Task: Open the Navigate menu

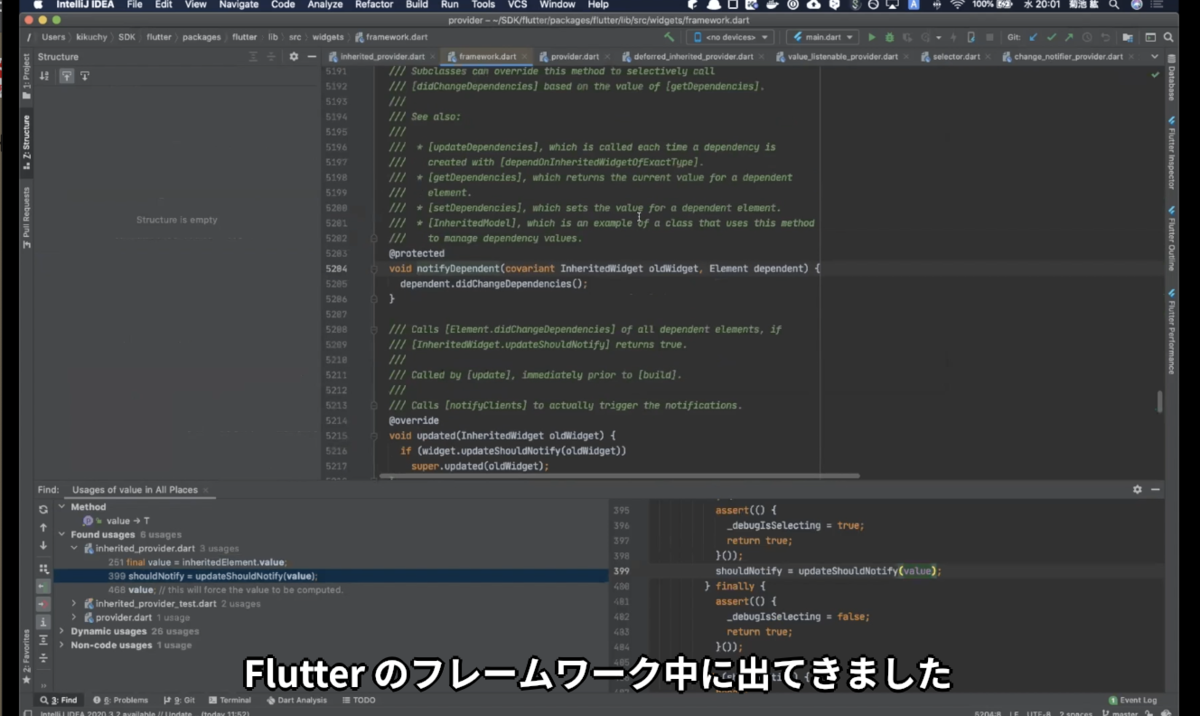Action: click(238, 5)
